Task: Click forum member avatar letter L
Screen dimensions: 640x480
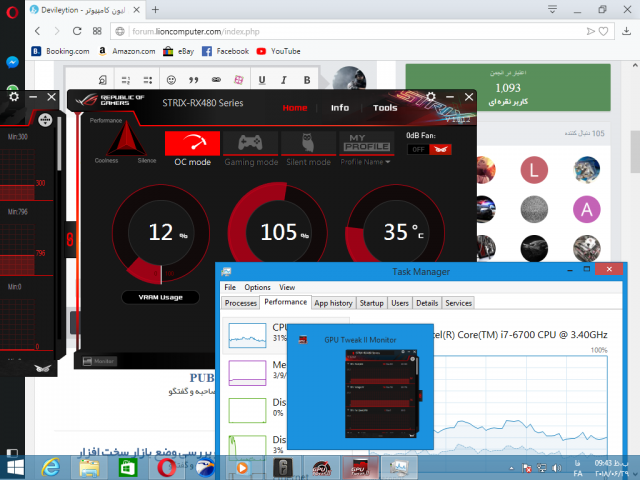Action: 534,170
